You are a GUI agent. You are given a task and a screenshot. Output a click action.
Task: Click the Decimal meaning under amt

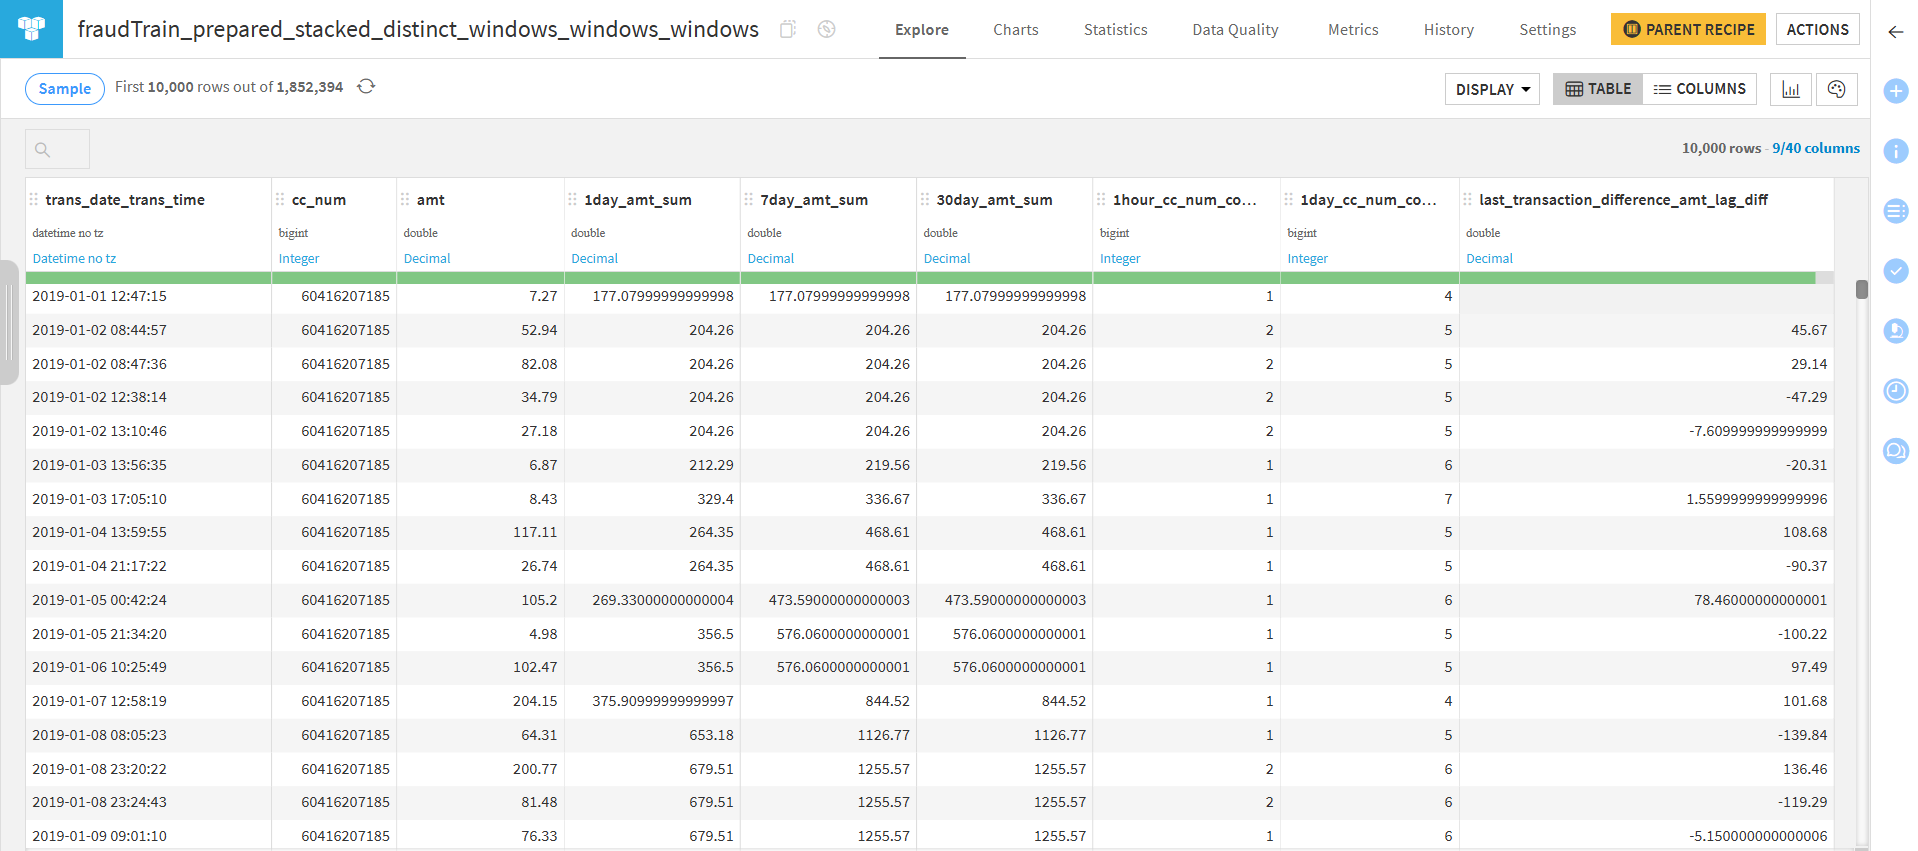click(x=427, y=259)
